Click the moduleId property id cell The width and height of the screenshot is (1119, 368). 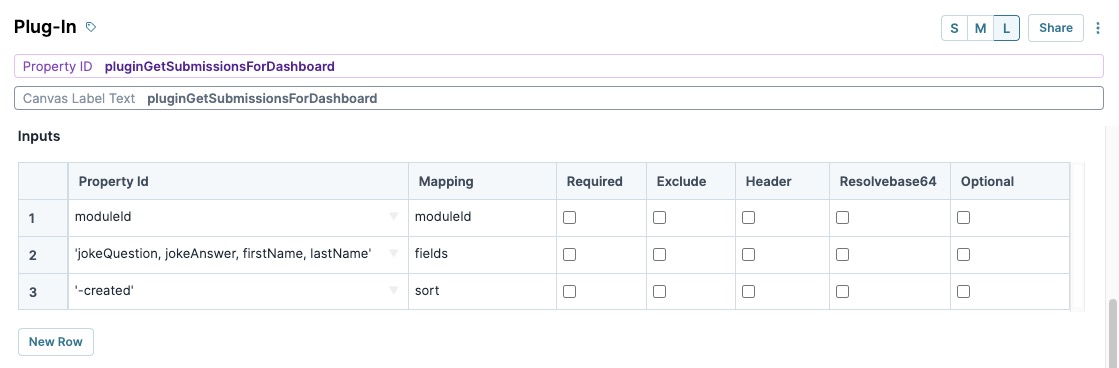click(x=238, y=218)
